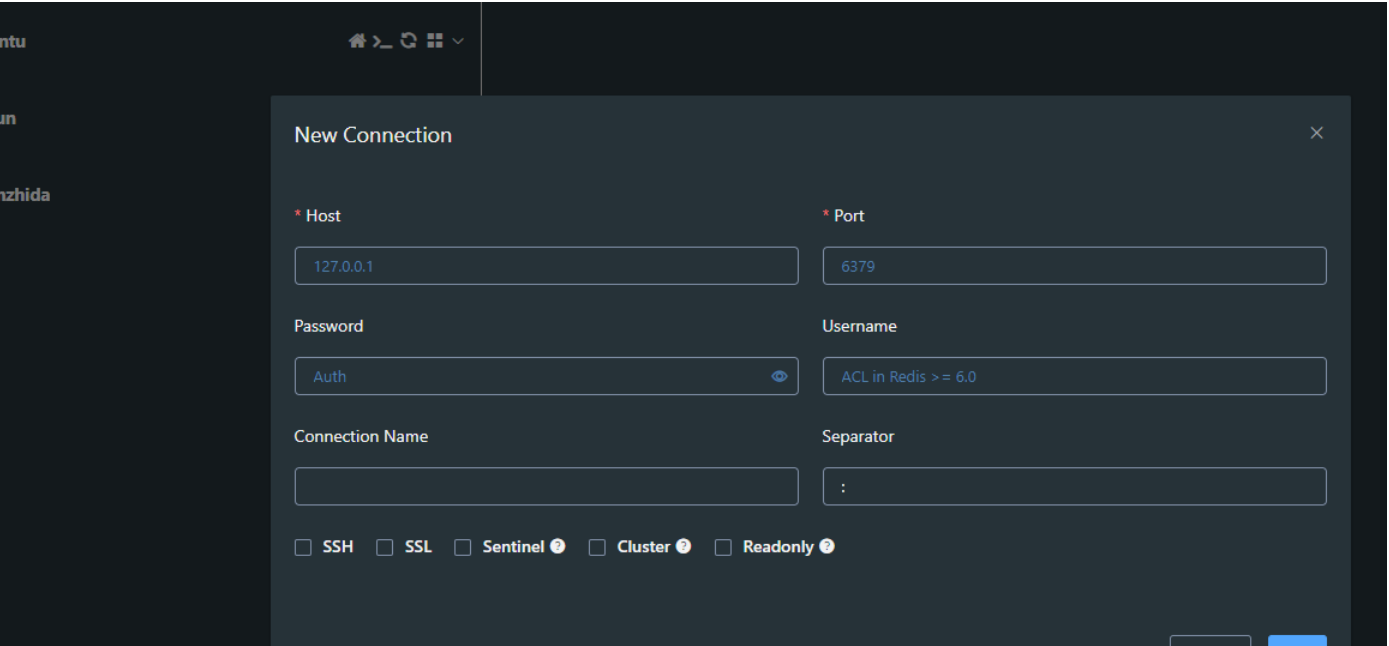Open the Redis console terminal icon

point(382,41)
